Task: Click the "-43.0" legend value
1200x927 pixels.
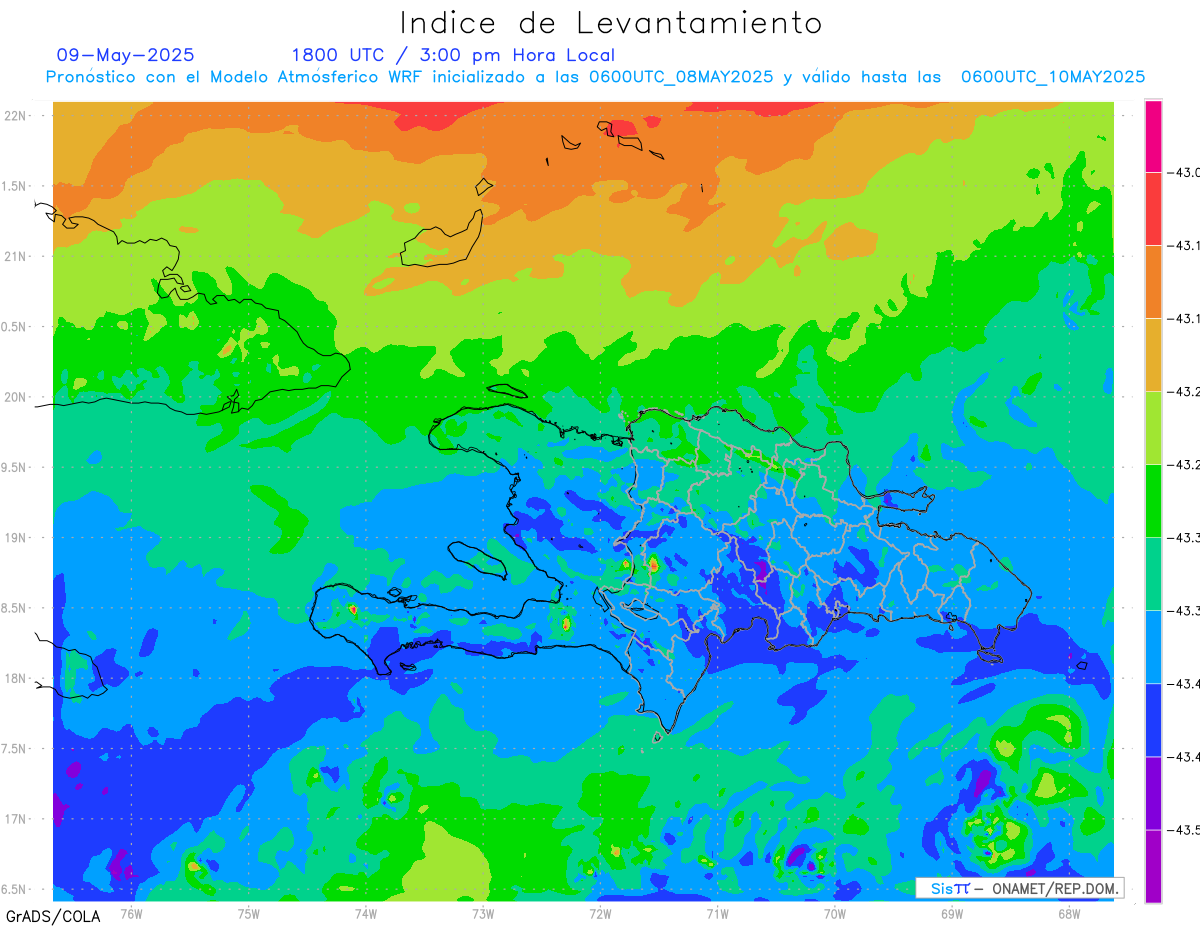Action: pyautogui.click(x=1184, y=172)
